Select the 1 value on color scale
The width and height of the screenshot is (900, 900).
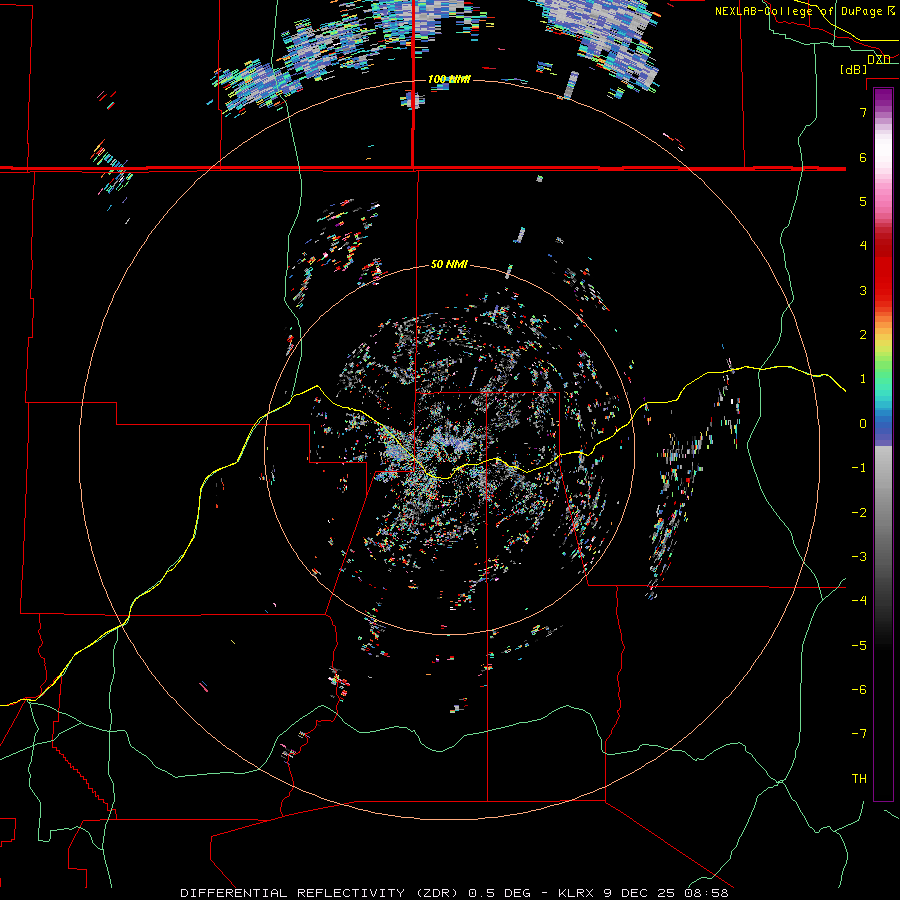[863, 379]
